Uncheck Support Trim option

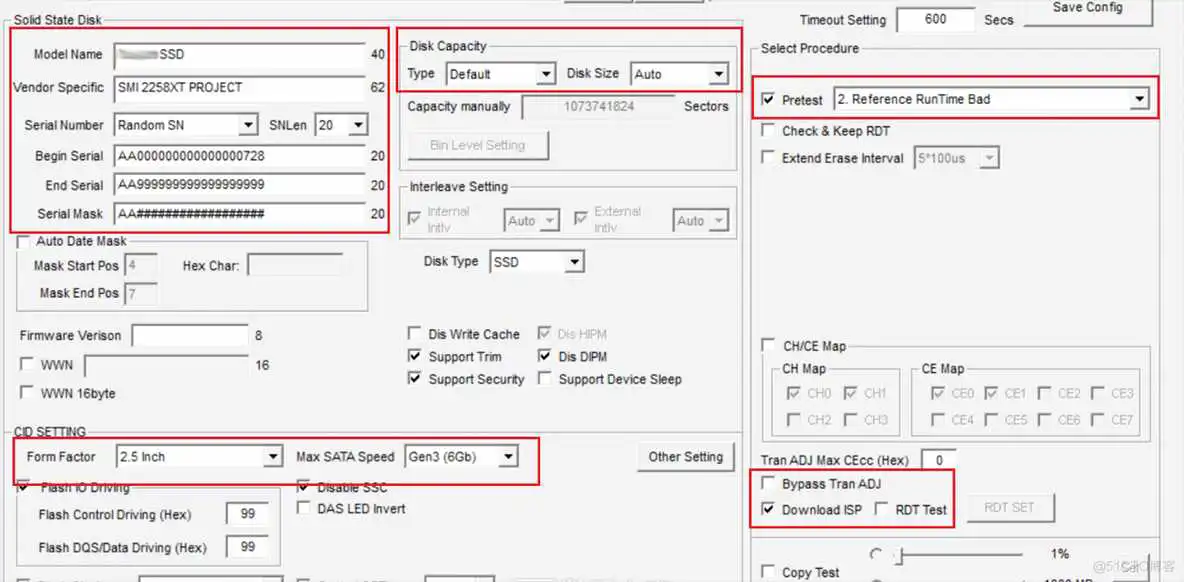click(x=414, y=357)
